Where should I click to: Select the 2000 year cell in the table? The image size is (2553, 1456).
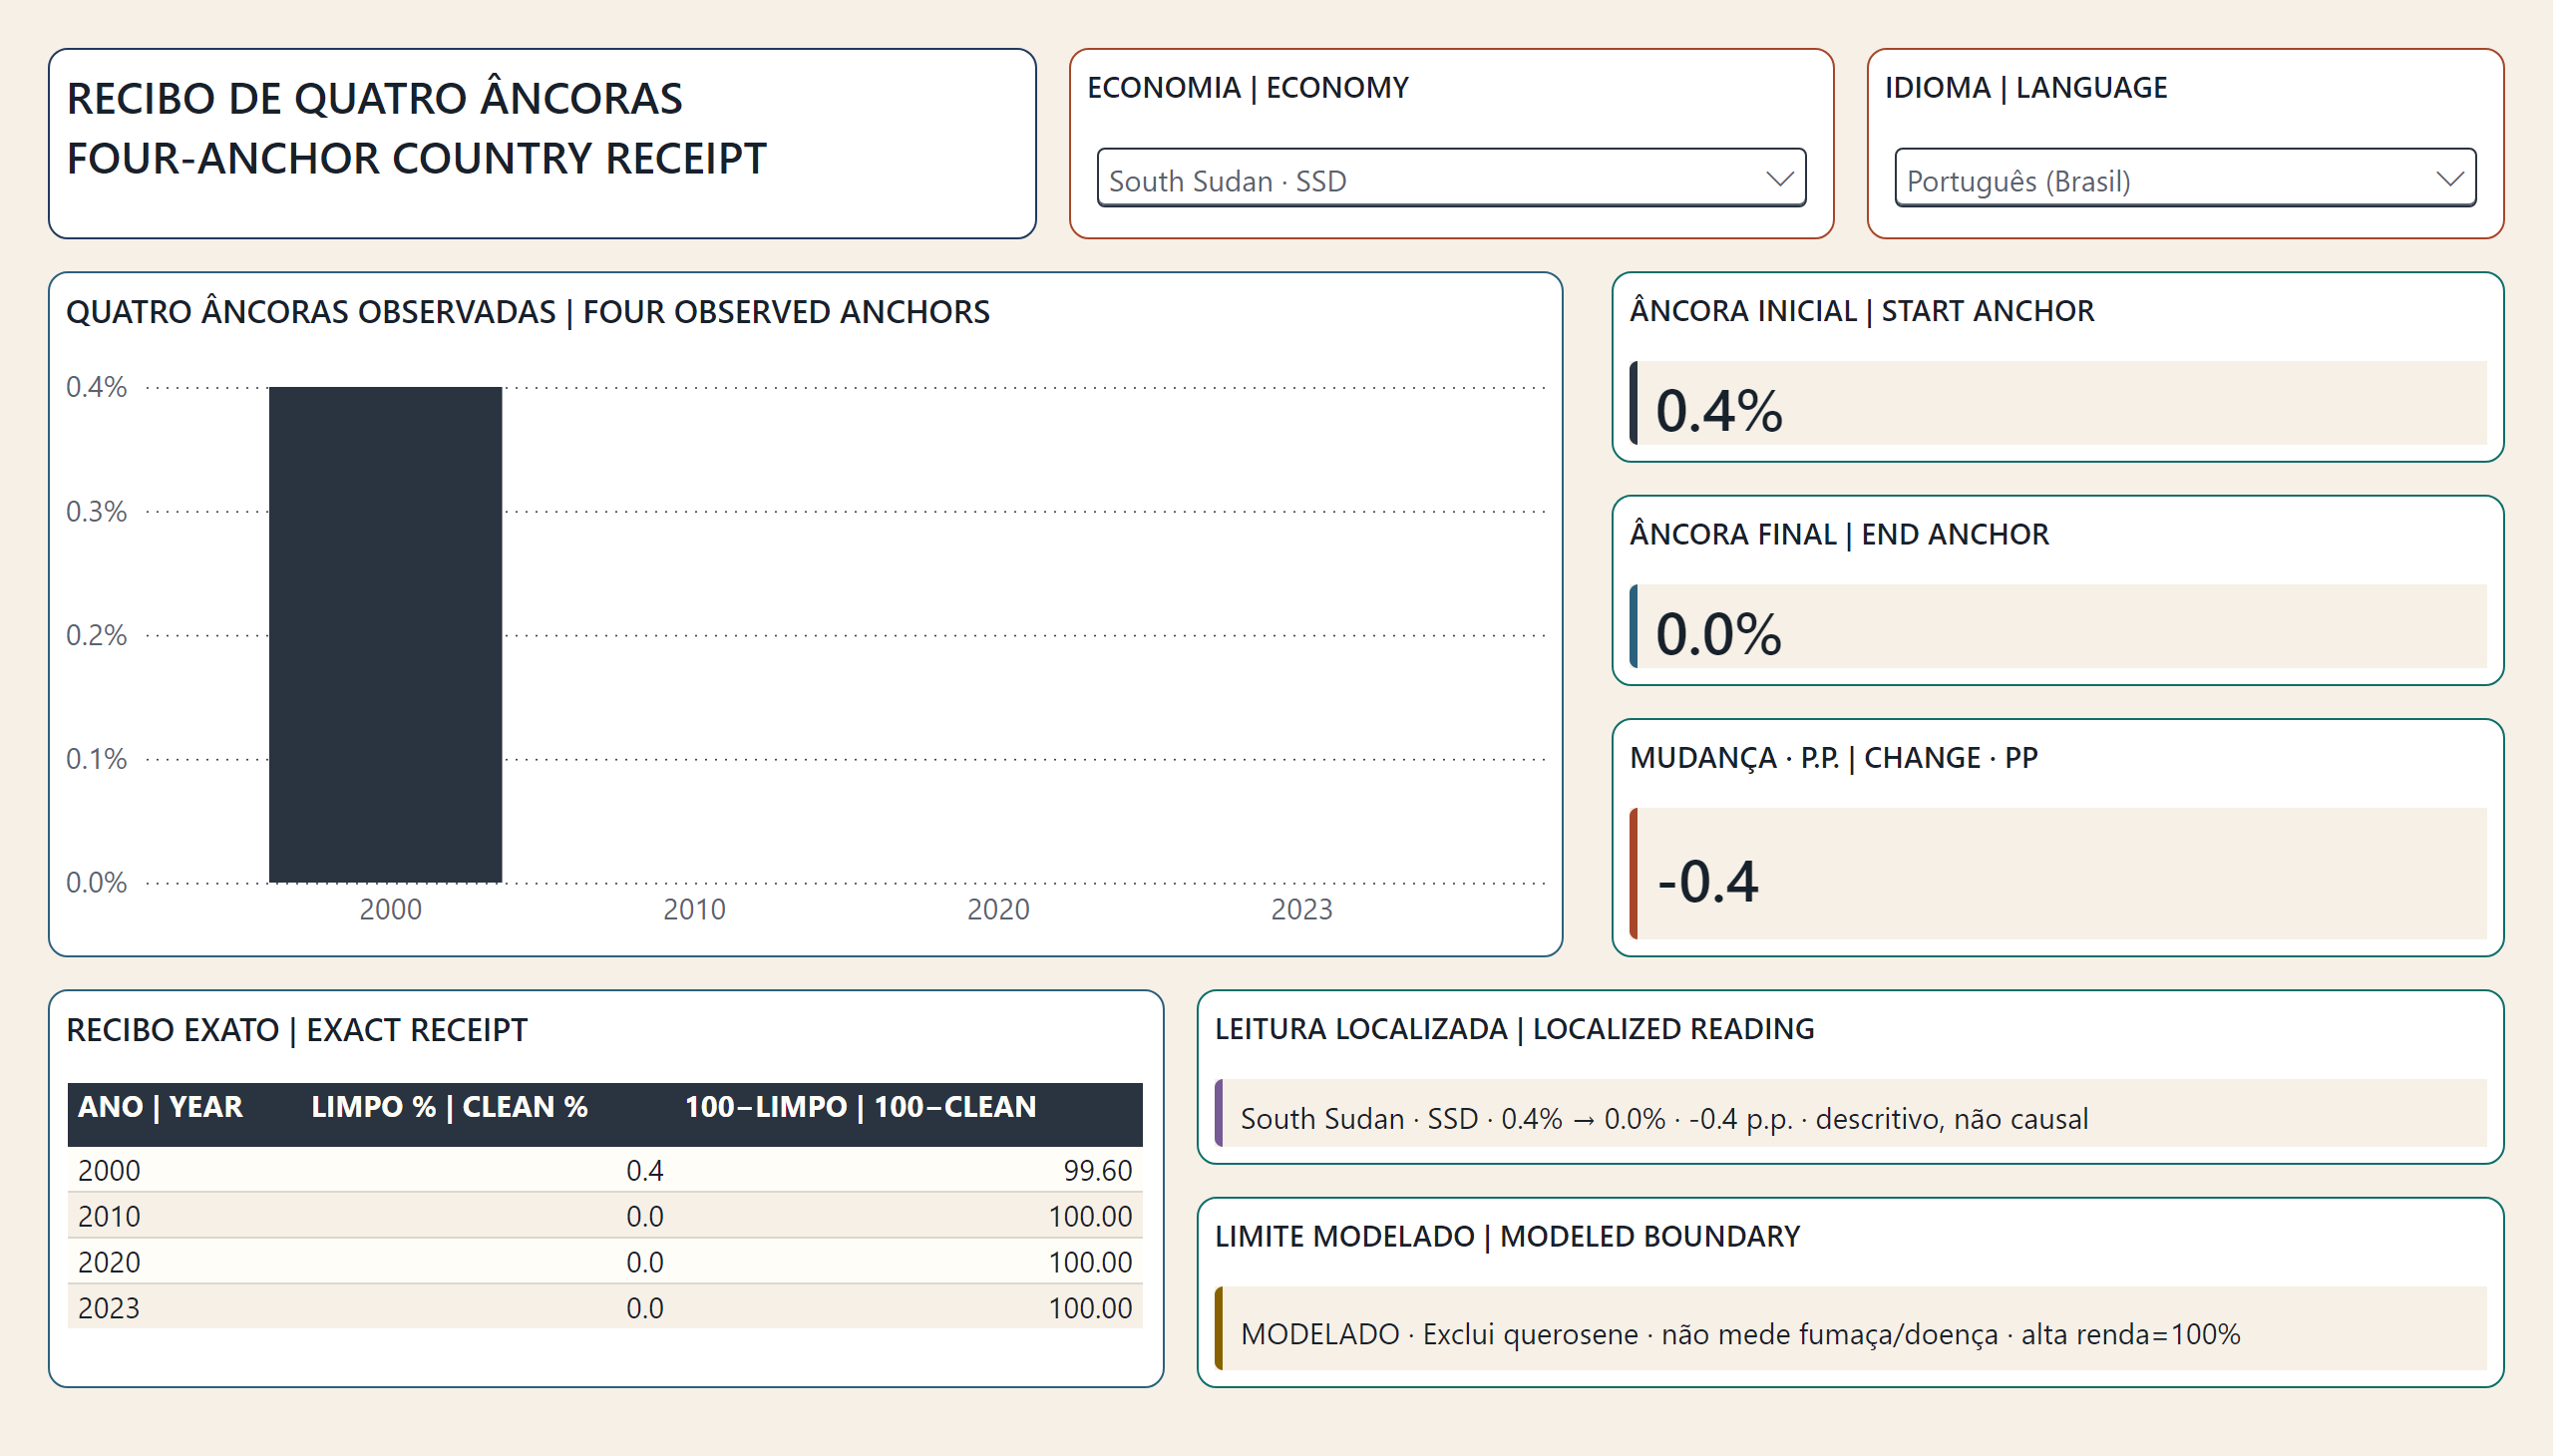[x=109, y=1170]
